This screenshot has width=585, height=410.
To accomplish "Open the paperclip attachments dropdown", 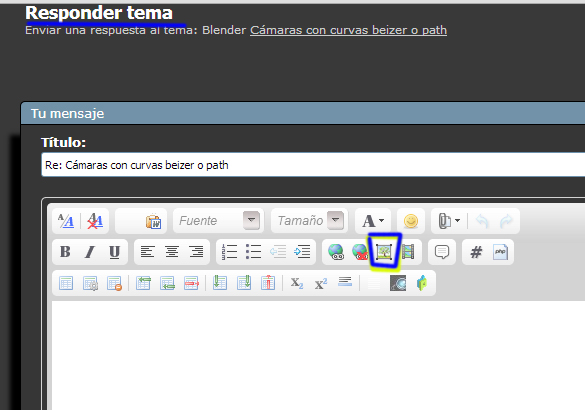I will tap(449, 221).
